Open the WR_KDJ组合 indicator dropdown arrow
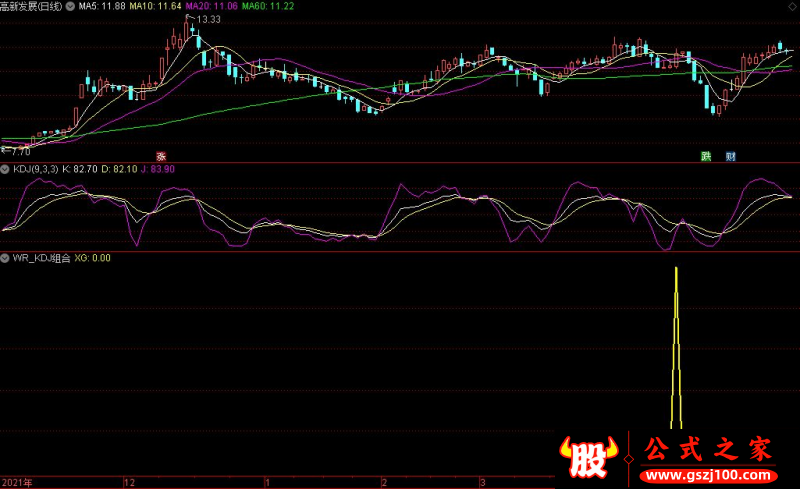The height and width of the screenshot is (489, 800). pos(5,258)
